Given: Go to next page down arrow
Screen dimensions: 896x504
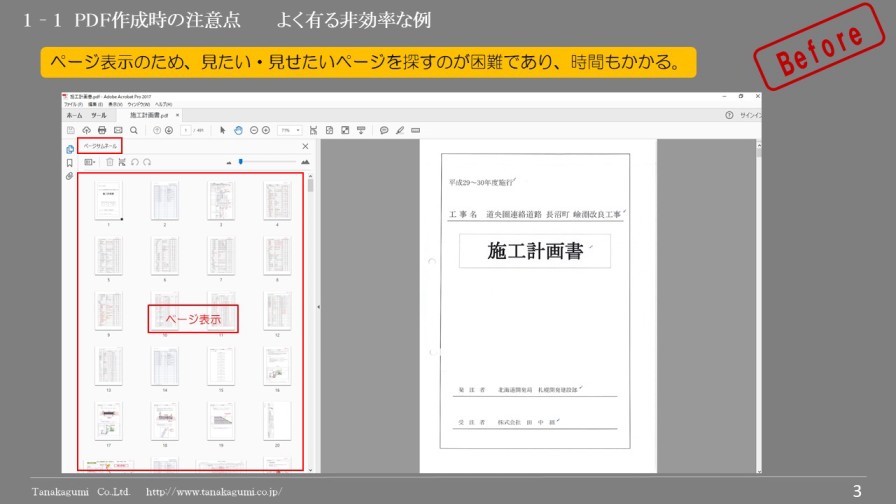Looking at the screenshot, I should [x=169, y=130].
